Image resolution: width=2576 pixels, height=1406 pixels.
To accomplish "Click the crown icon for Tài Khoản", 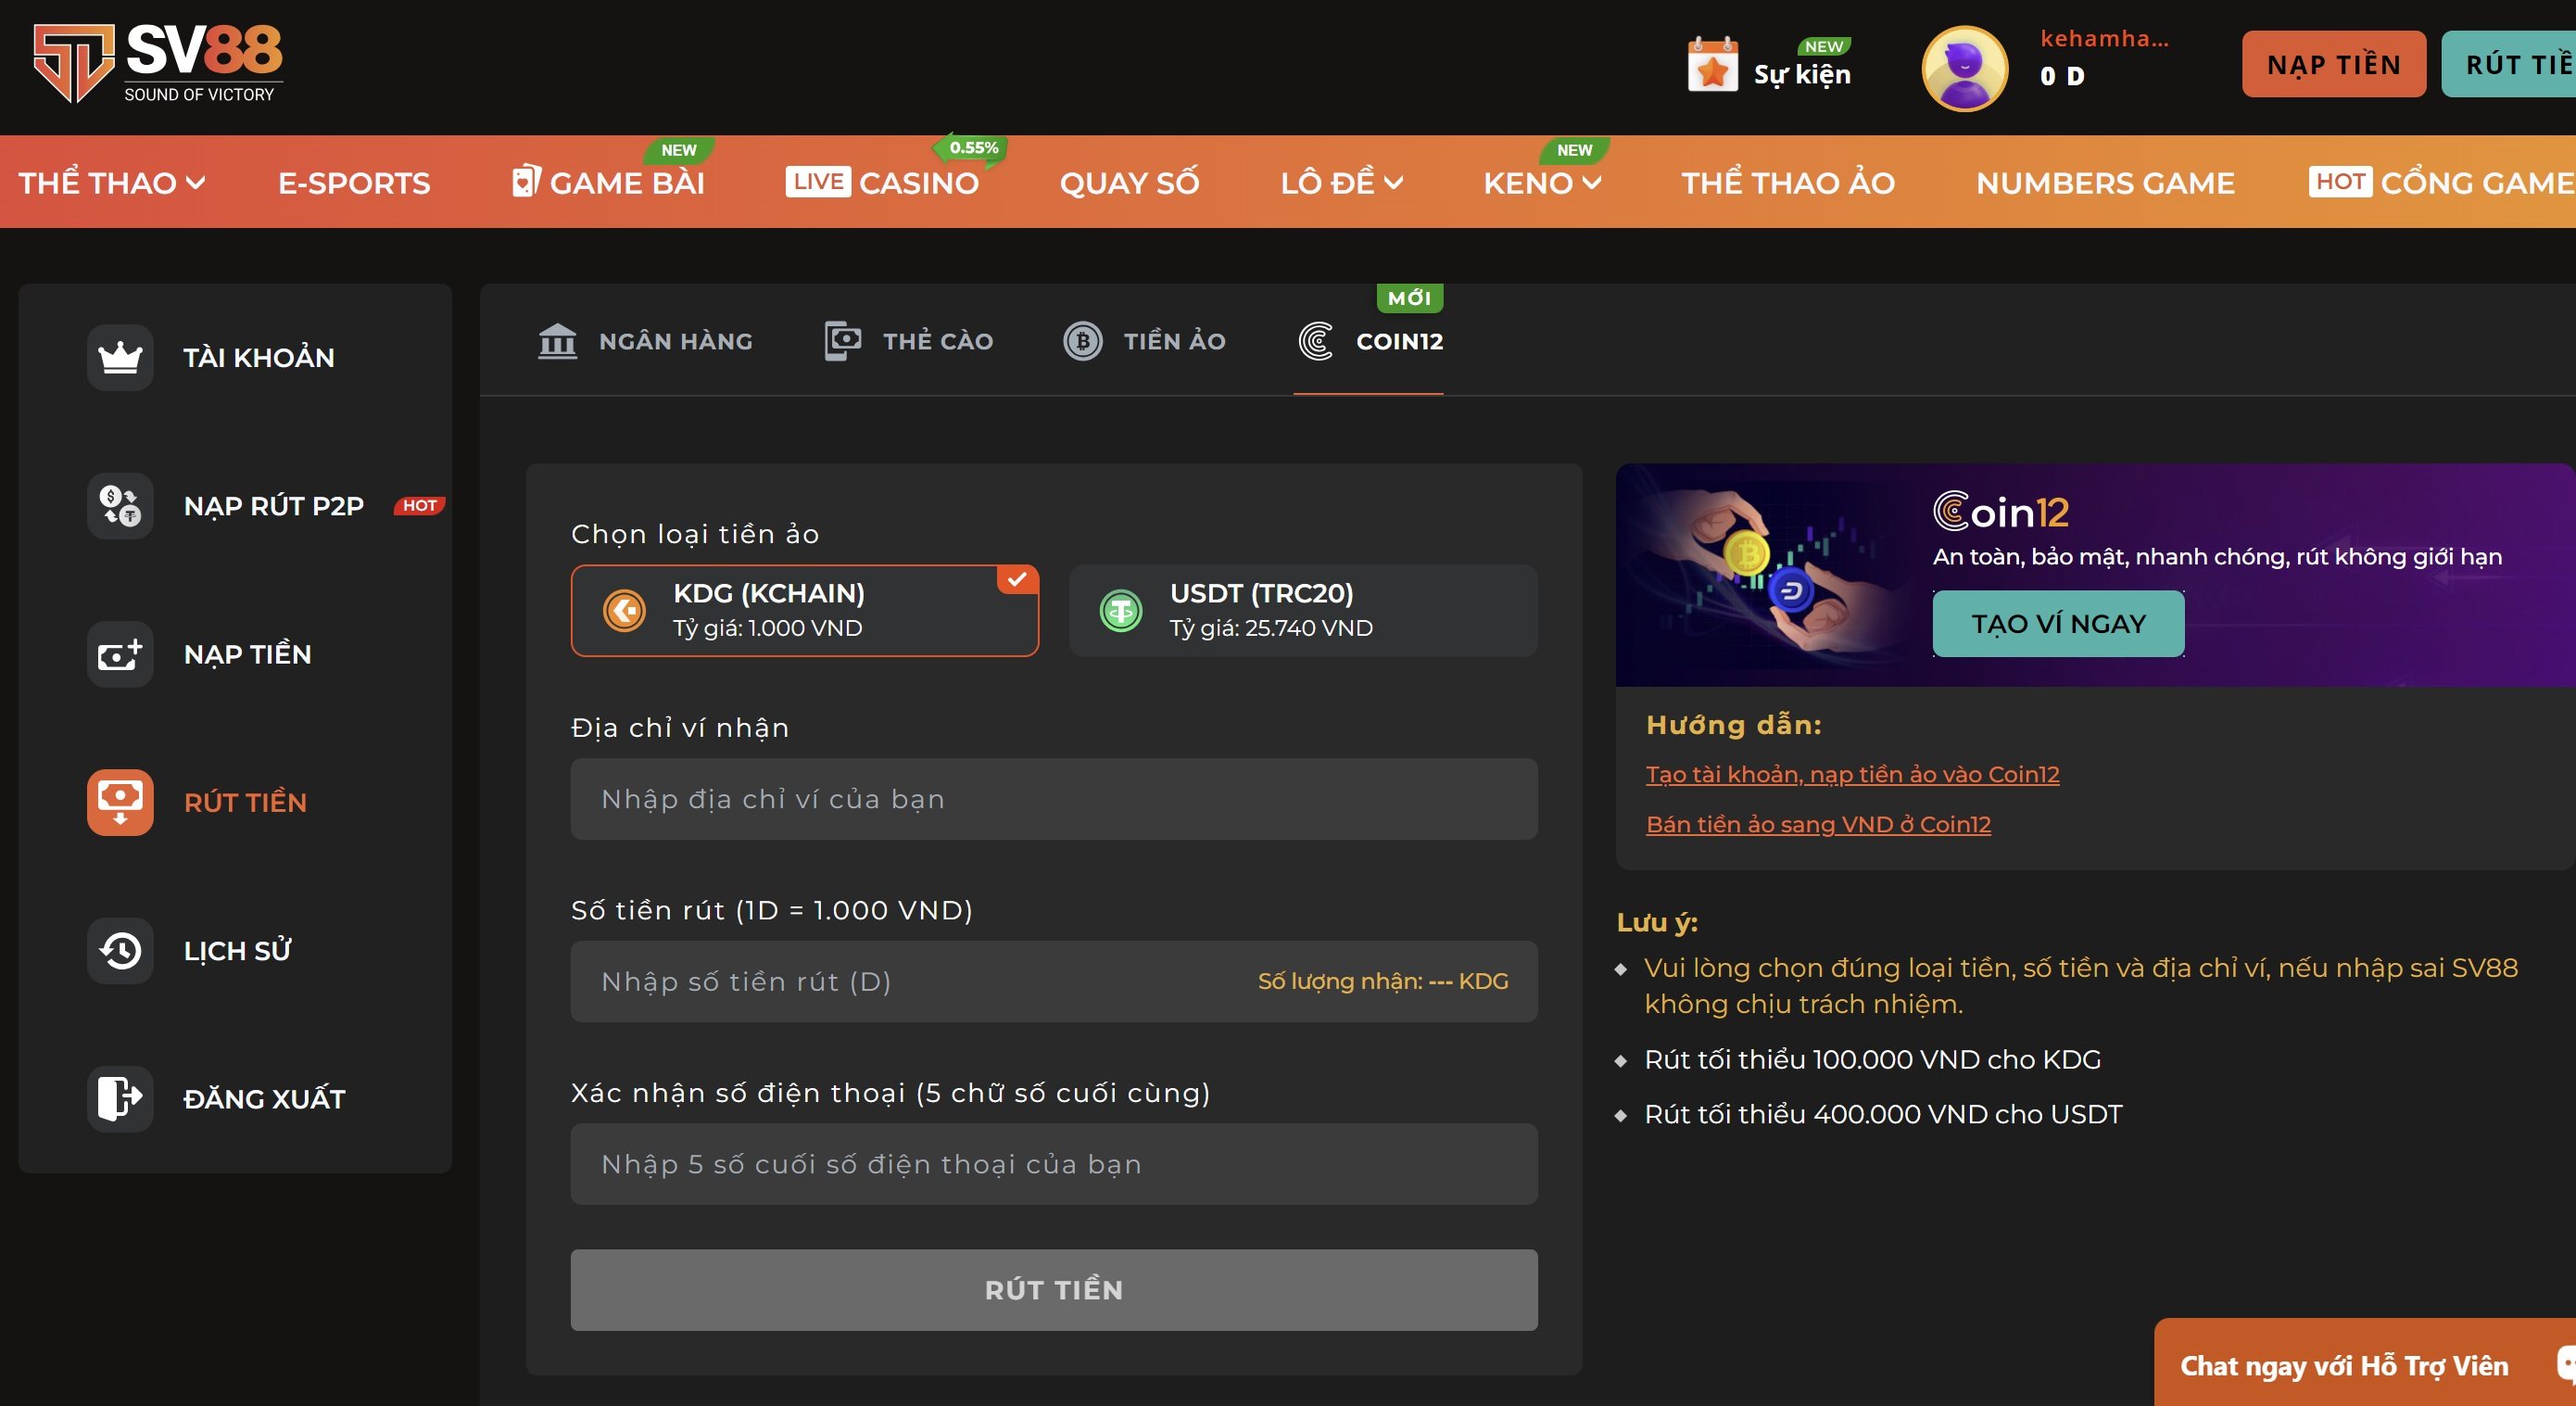I will click(120, 357).
